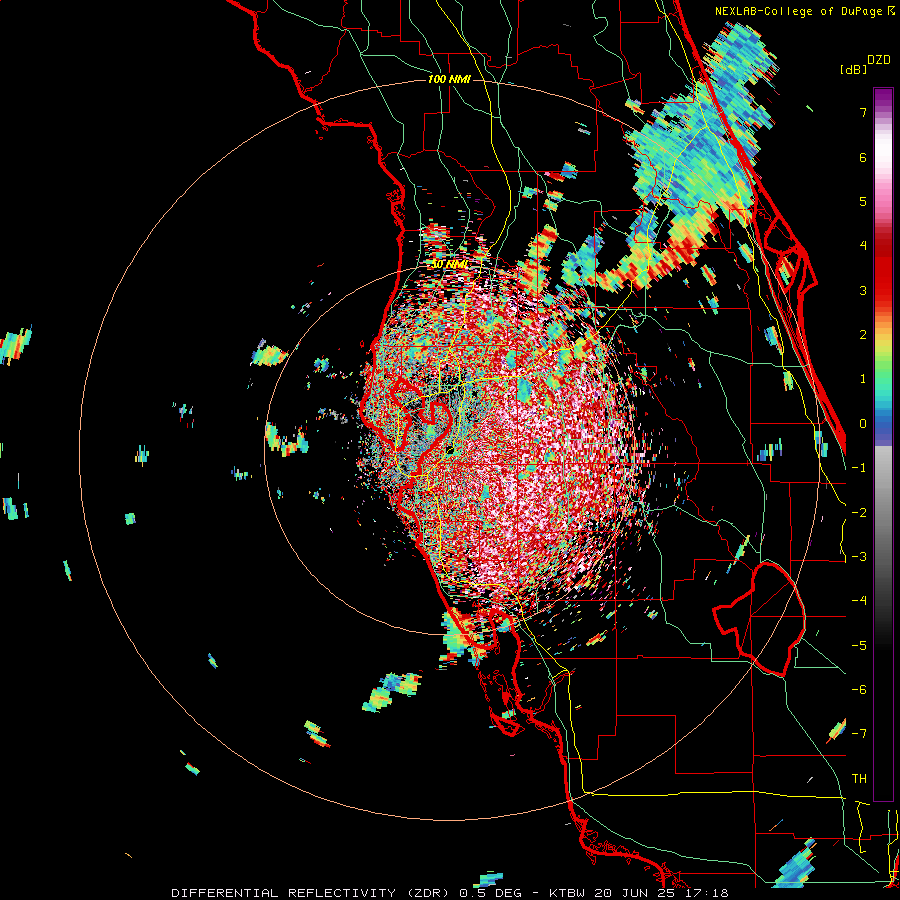The height and width of the screenshot is (900, 900).
Task: Click the Lake Okeechobee outline on the map
Action: 759,619
